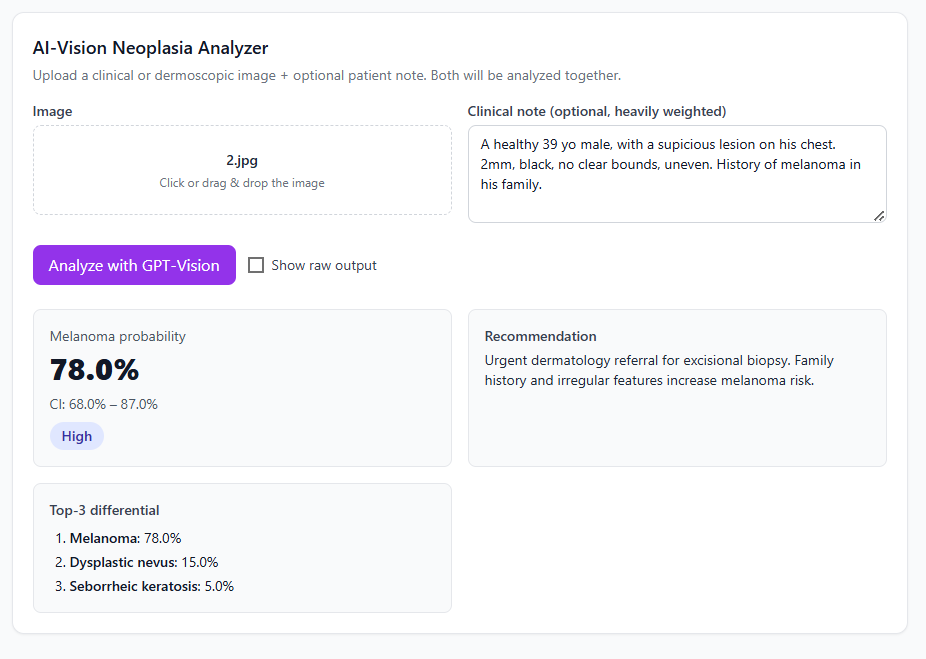Click the "78.0%" melanoma probability value

point(94,370)
